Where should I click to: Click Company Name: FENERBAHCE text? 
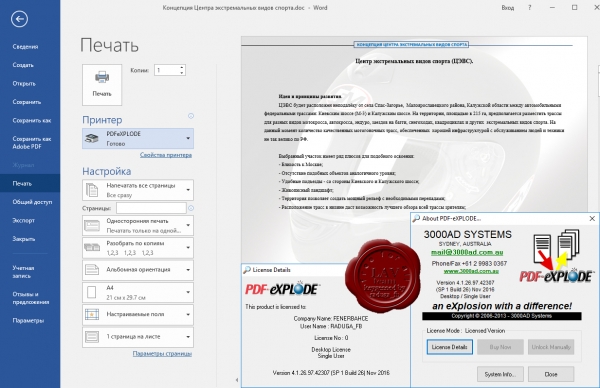[x=331, y=318]
